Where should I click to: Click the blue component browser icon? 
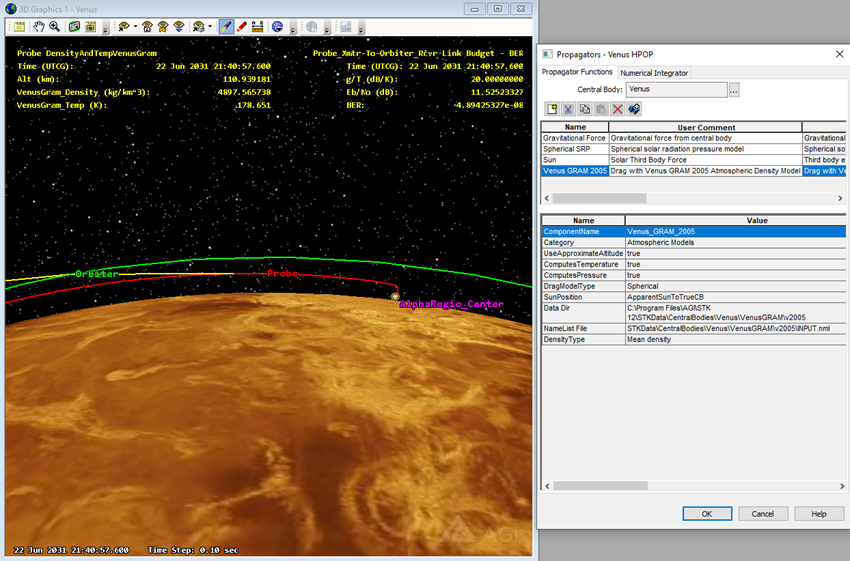[x=634, y=109]
